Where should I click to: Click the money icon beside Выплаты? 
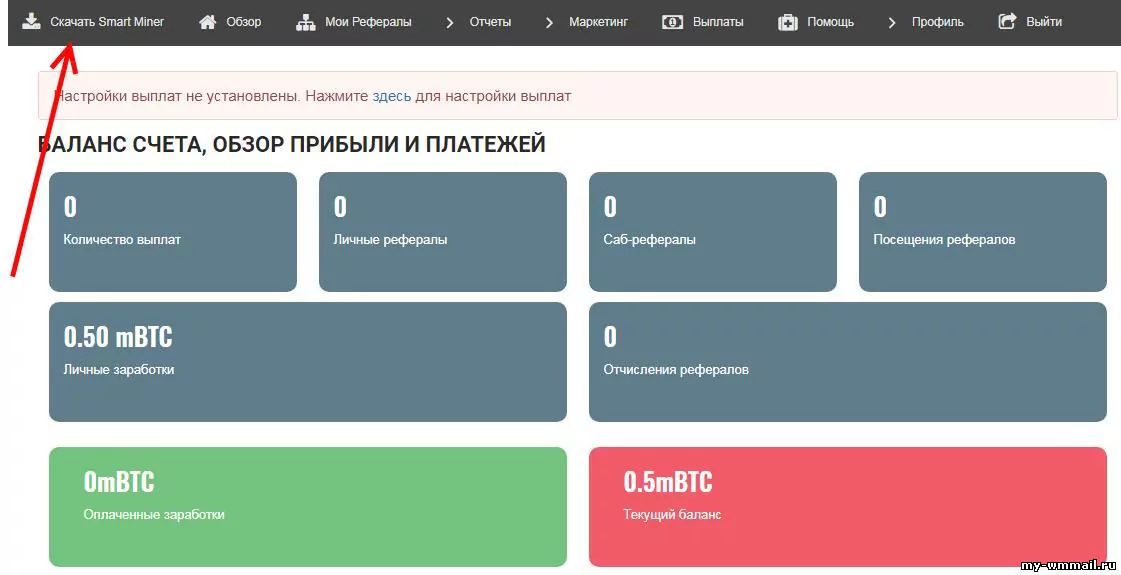pos(673,22)
